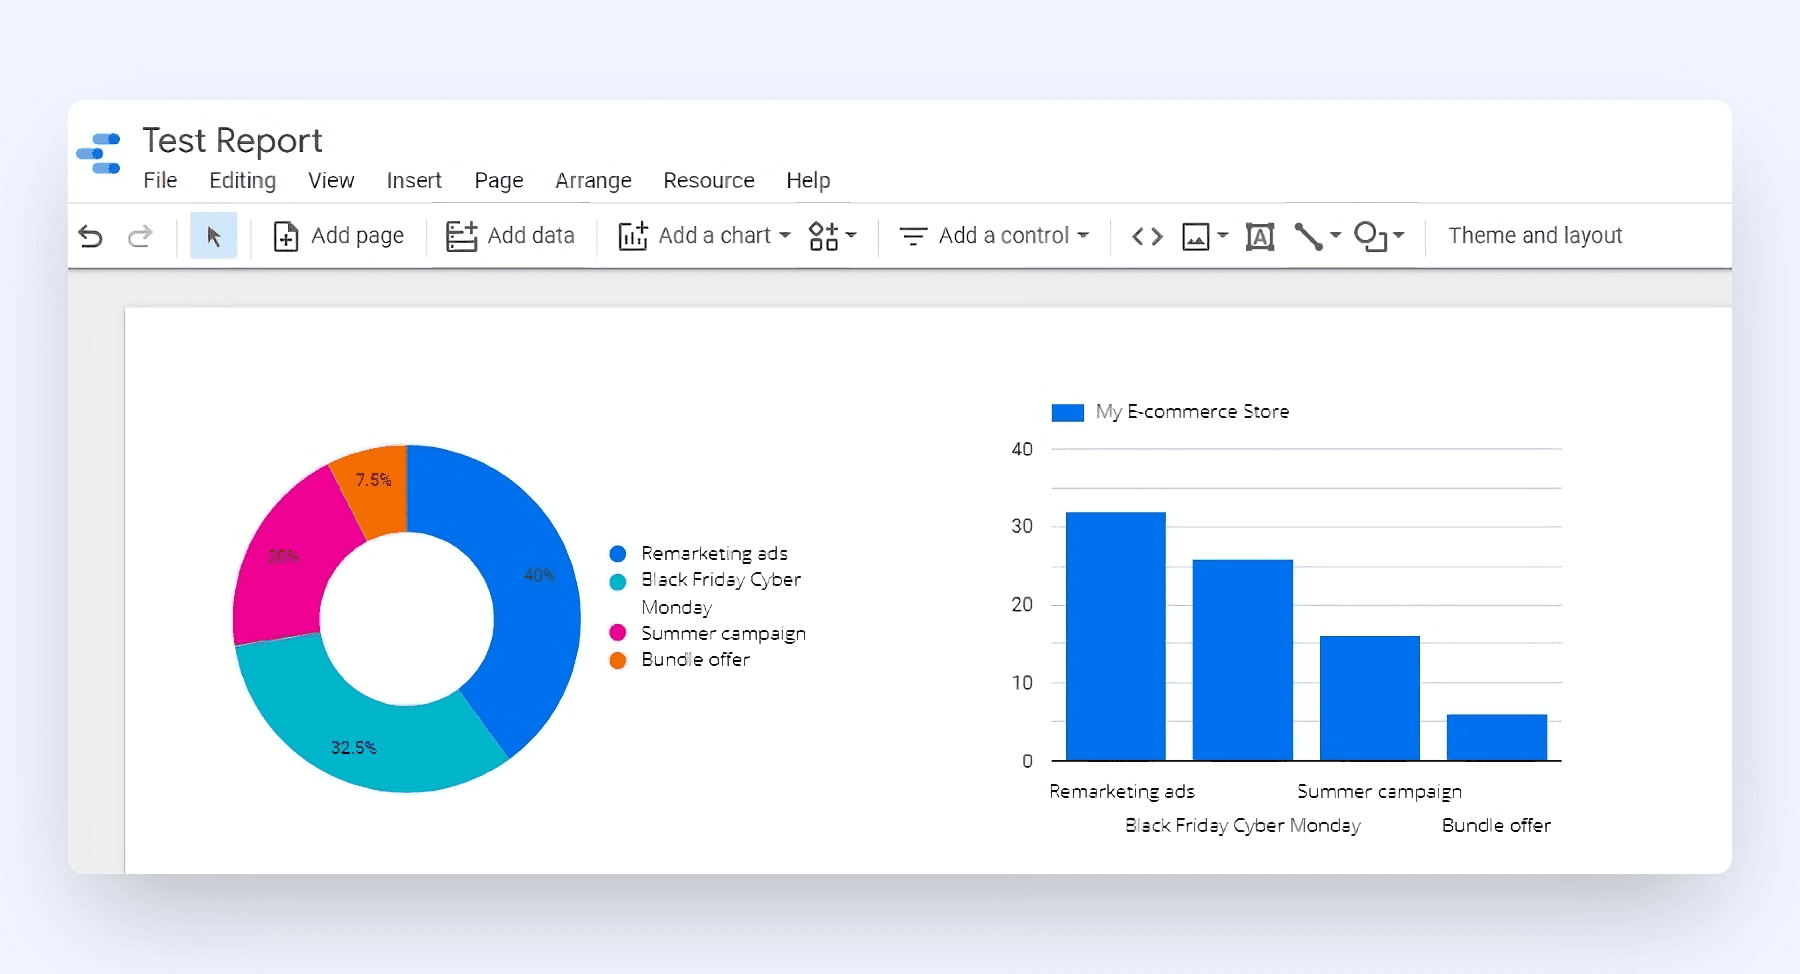This screenshot has height=974, width=1800.
Task: Open Theme and layout panel
Action: 1535,236
